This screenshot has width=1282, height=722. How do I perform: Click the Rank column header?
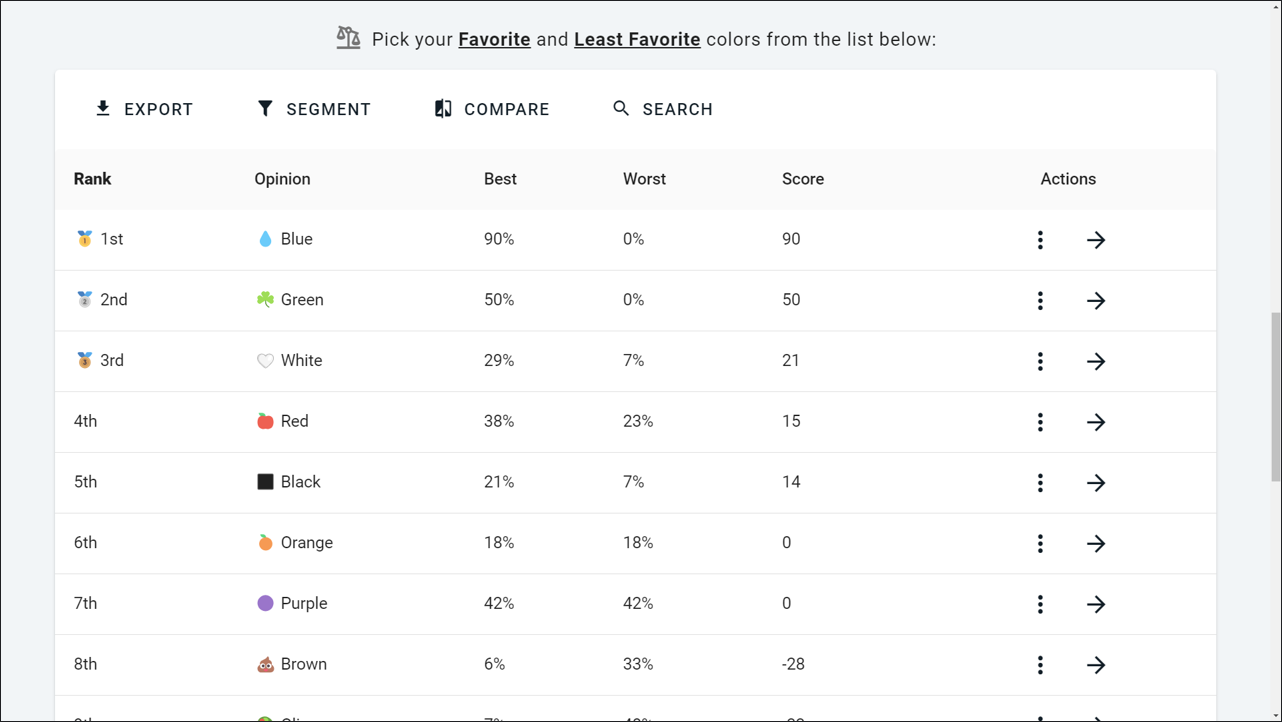pos(92,179)
